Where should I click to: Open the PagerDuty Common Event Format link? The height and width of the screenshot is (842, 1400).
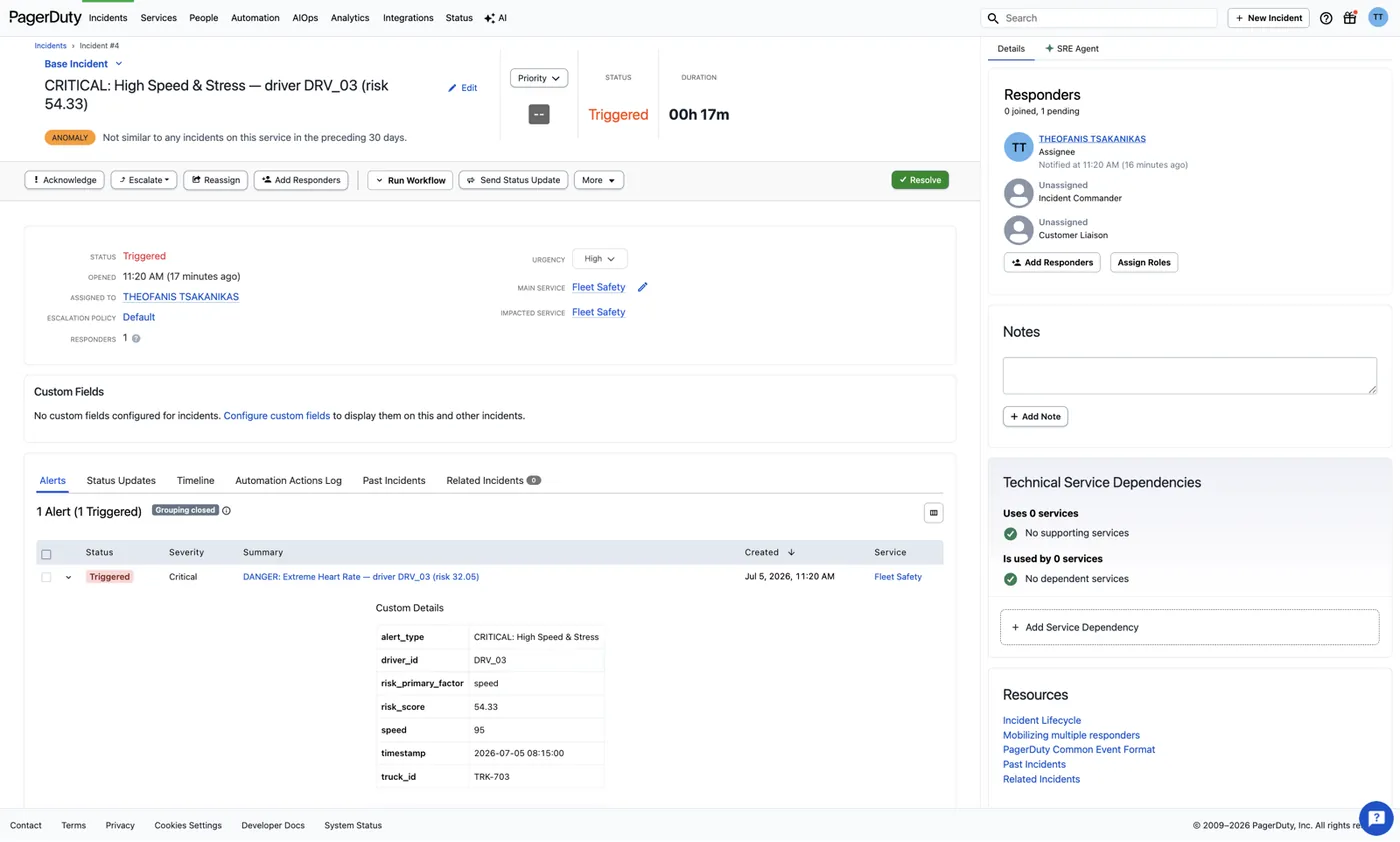pos(1079,749)
